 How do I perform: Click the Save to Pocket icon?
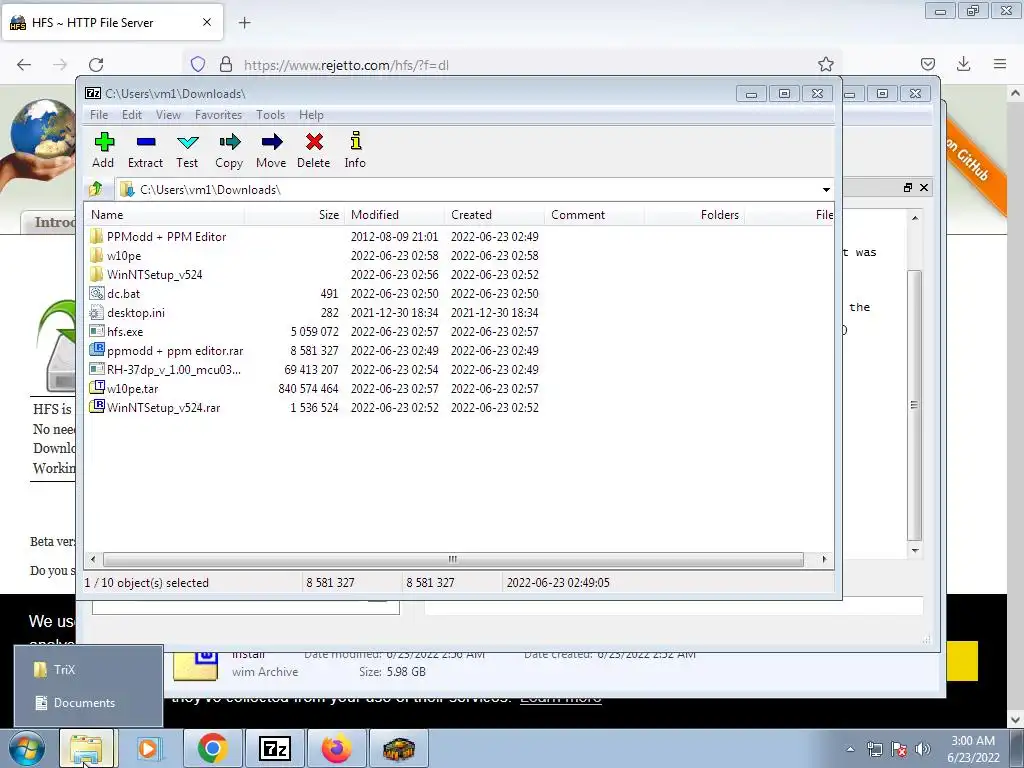(927, 64)
